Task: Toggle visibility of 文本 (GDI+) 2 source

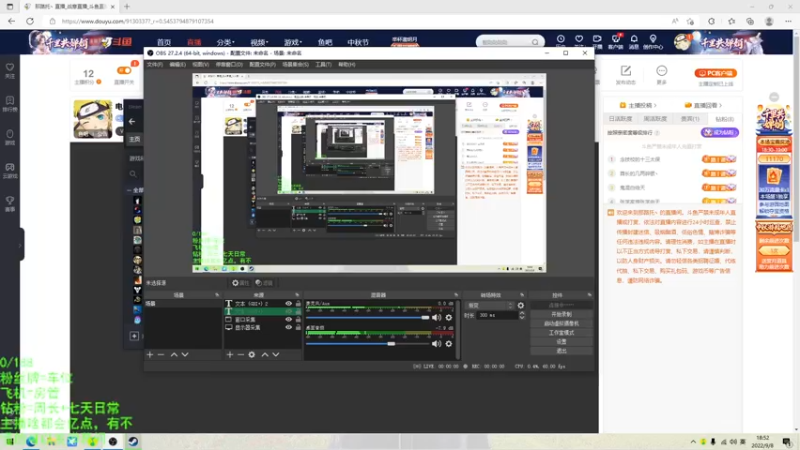Action: click(x=288, y=304)
